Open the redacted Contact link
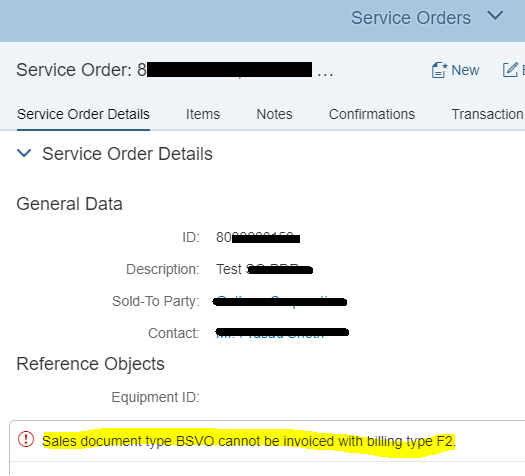The width and height of the screenshot is (525, 476). 282,333
